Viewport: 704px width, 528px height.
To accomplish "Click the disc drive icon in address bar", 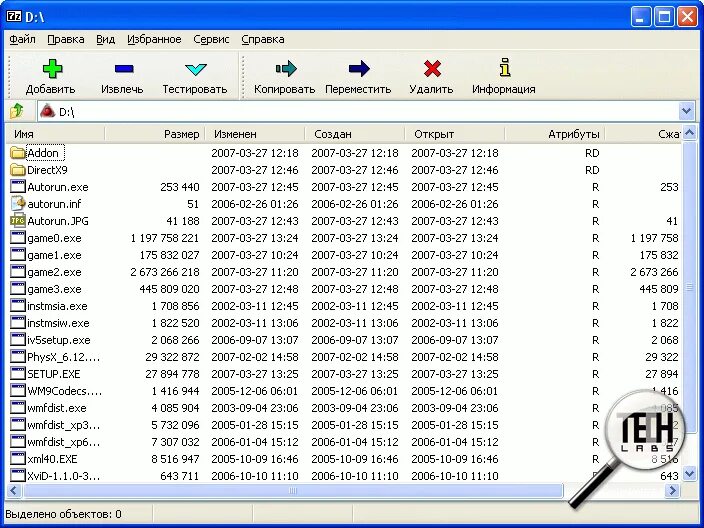I will pos(47,111).
